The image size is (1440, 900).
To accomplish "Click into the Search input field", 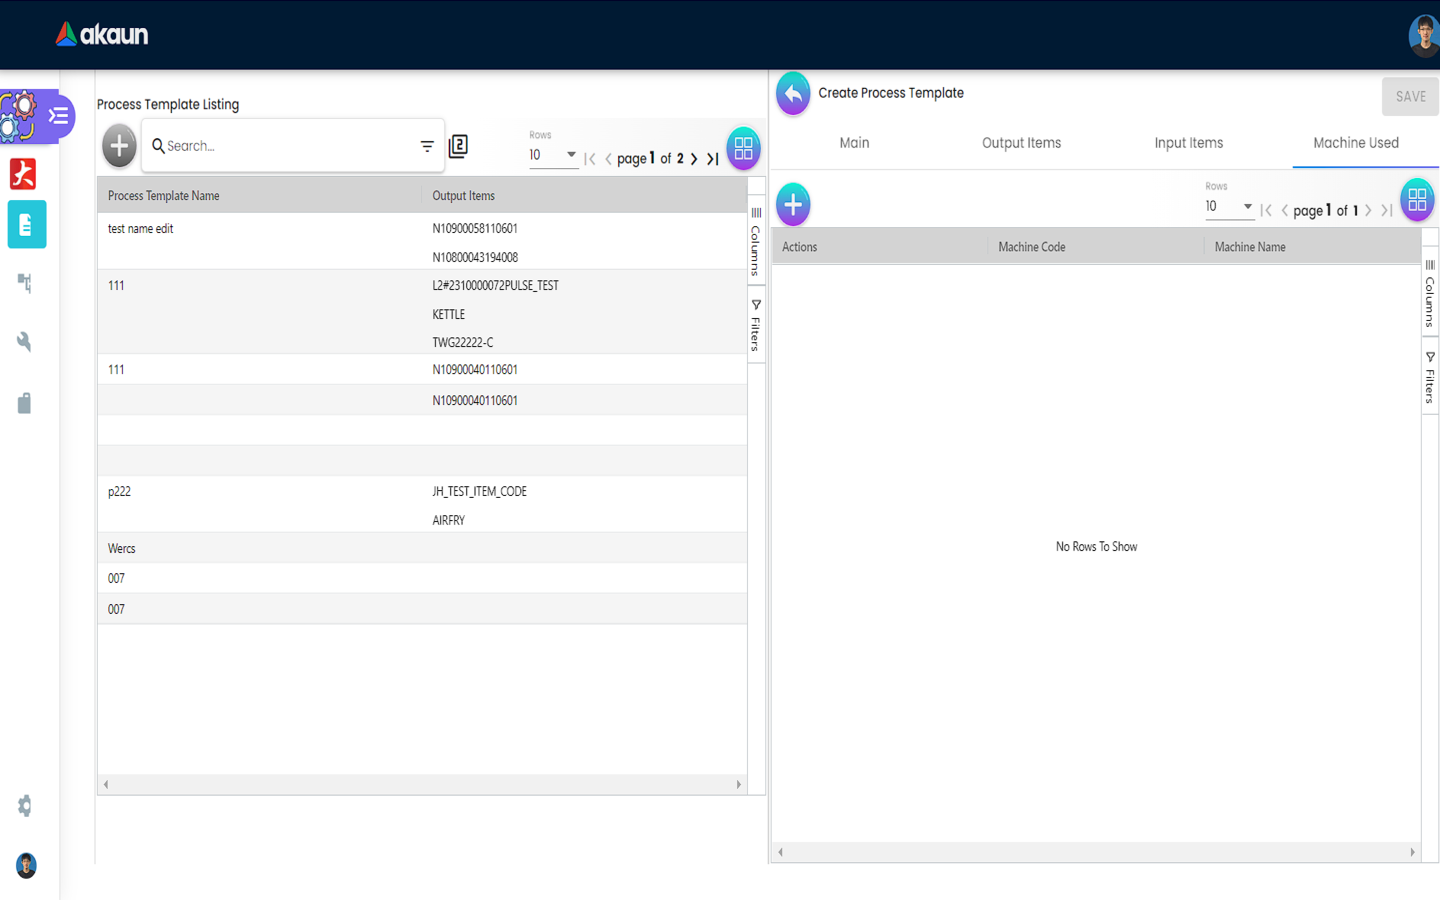I will point(285,146).
